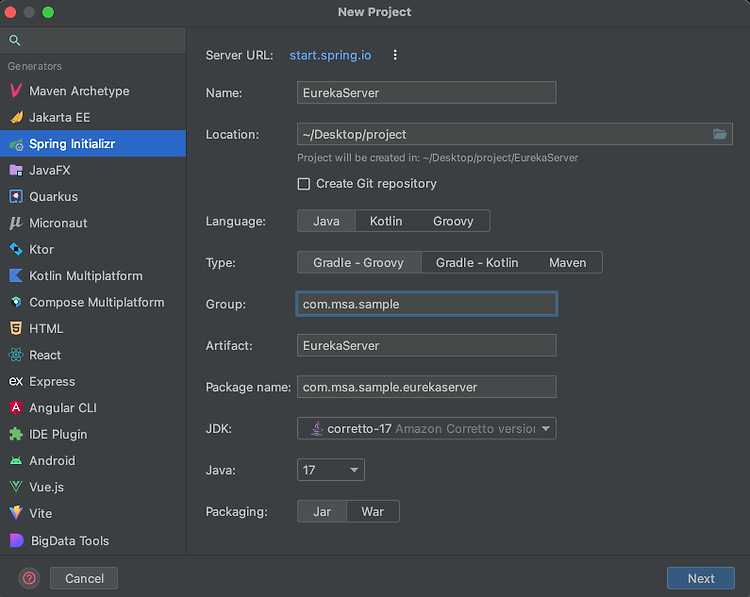Image resolution: width=750 pixels, height=597 pixels.
Task: Click the Micronaut mu icon
Action: (16, 223)
